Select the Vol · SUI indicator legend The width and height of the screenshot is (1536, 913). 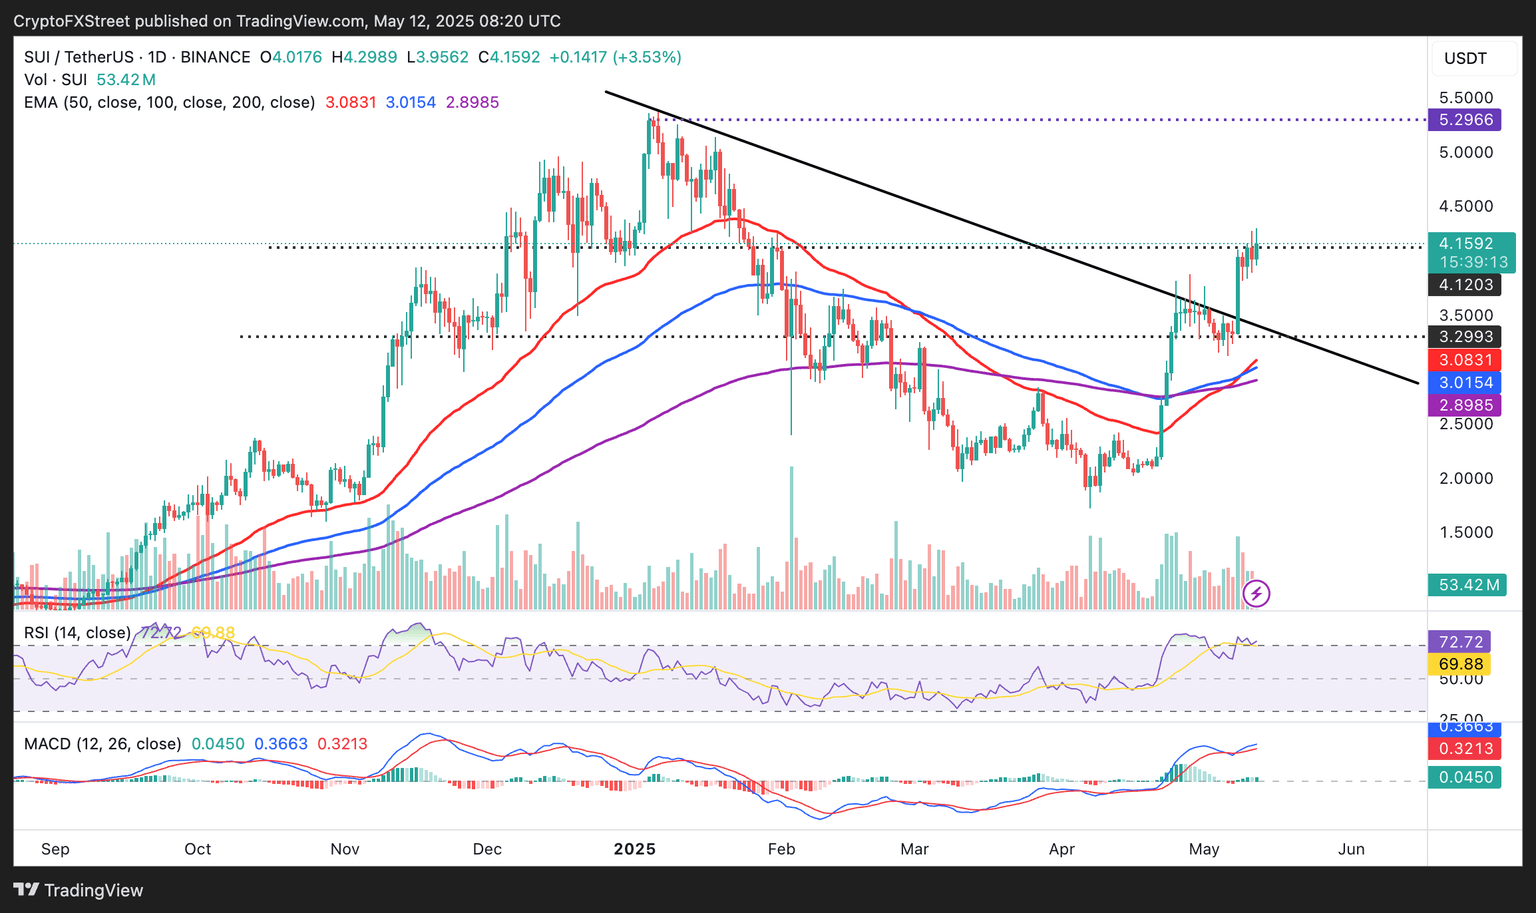click(55, 80)
